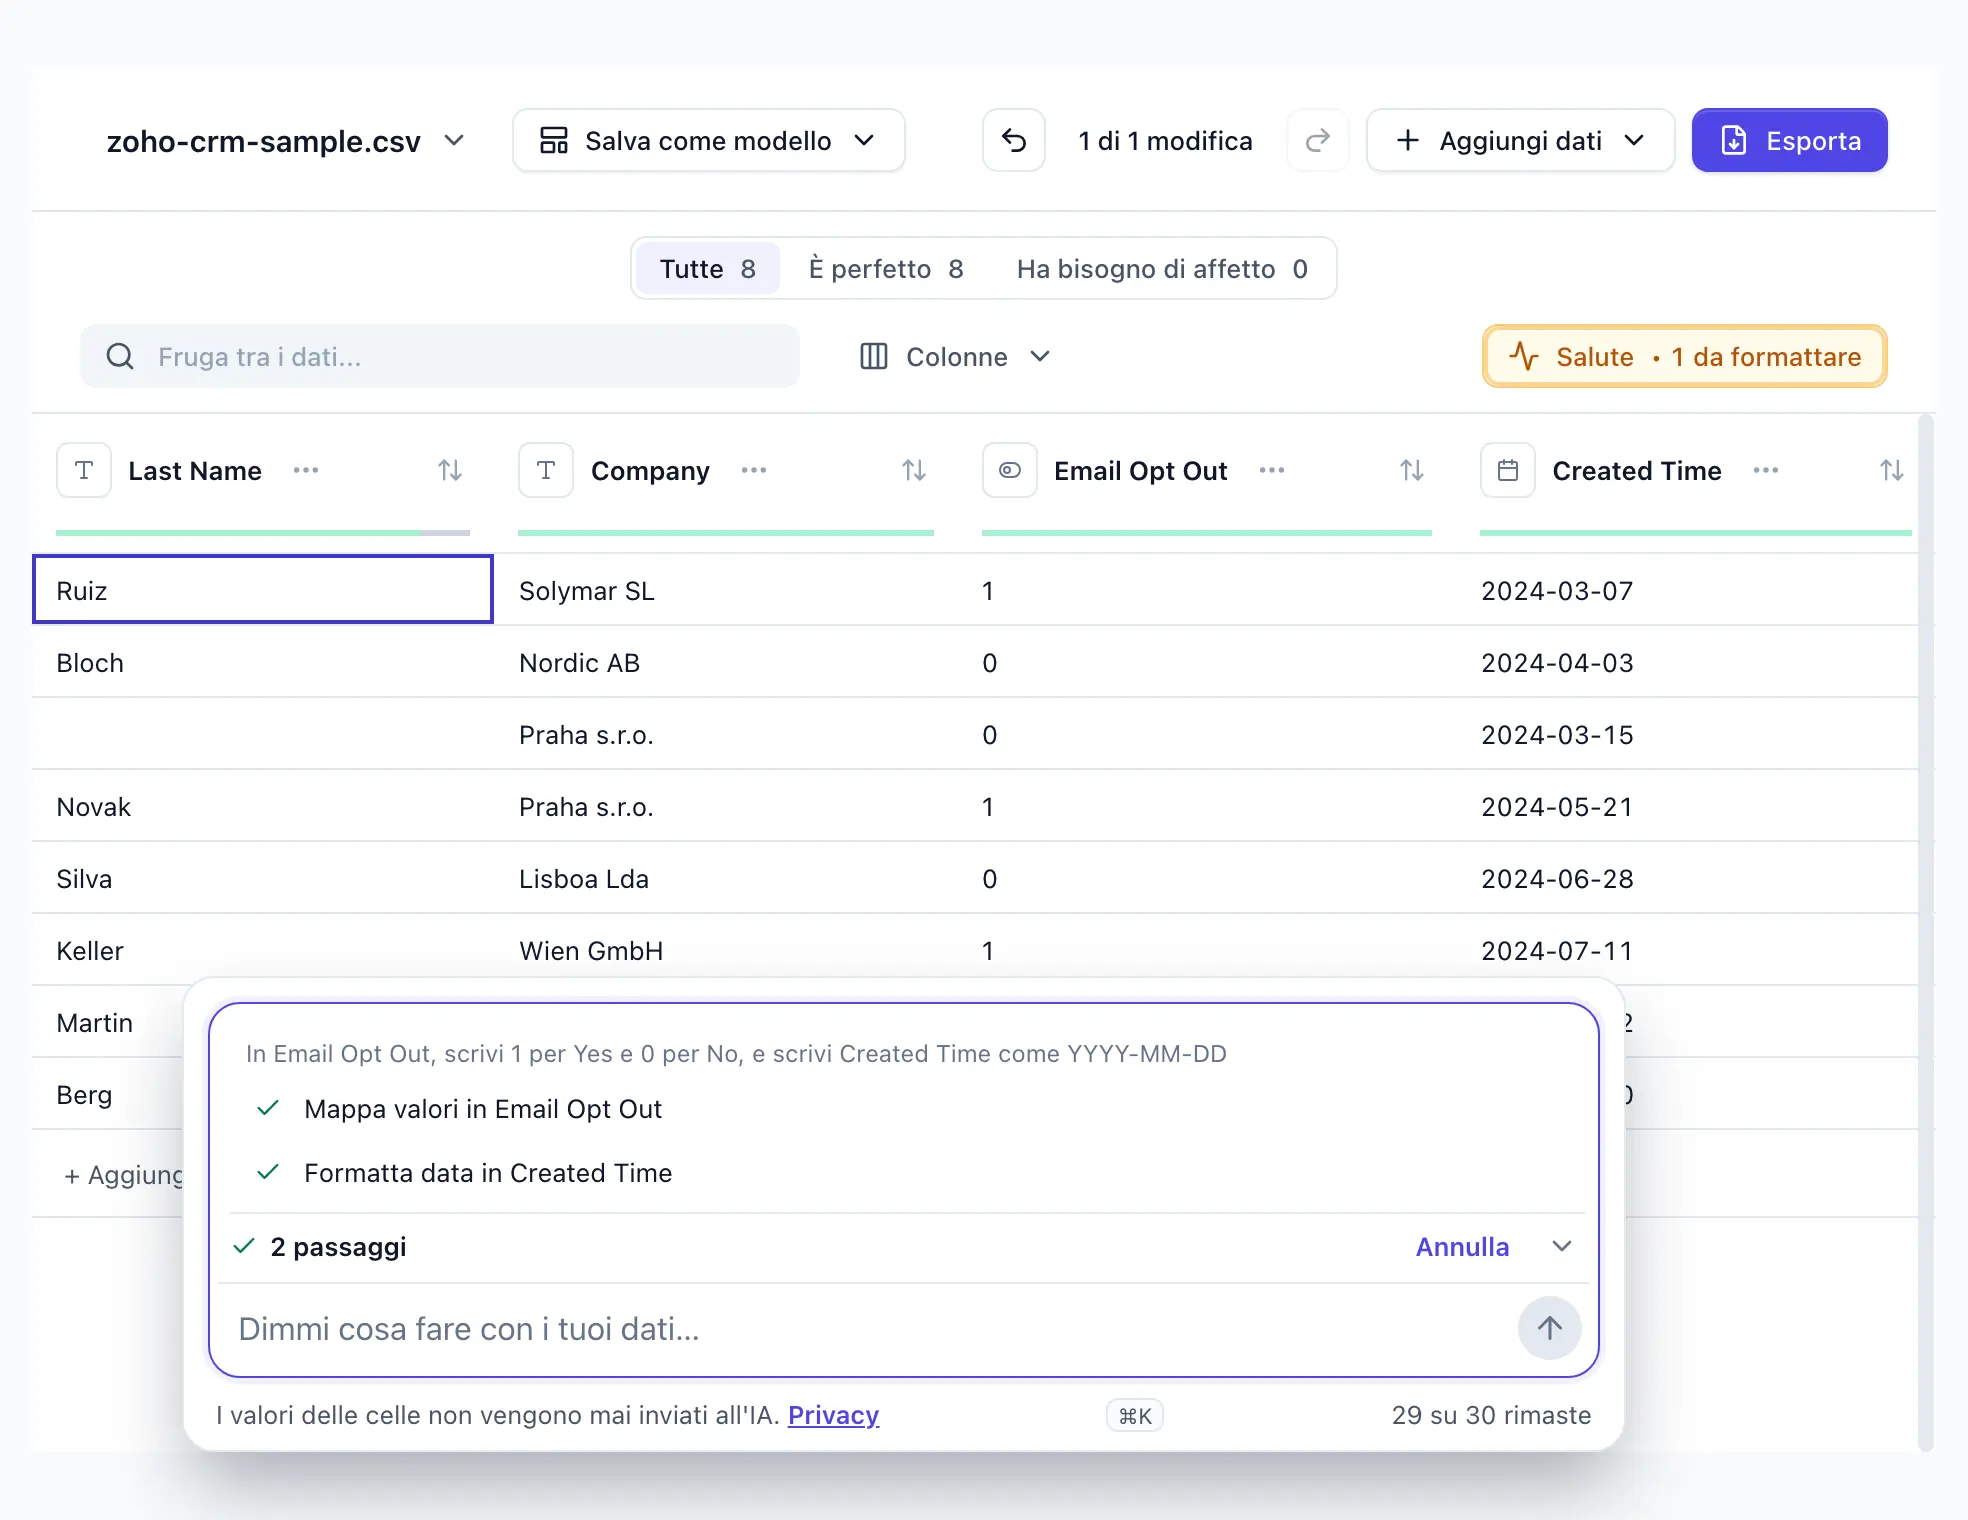Open the Salva come modello dropdown
This screenshot has width=1968, height=1520.
[x=709, y=141]
